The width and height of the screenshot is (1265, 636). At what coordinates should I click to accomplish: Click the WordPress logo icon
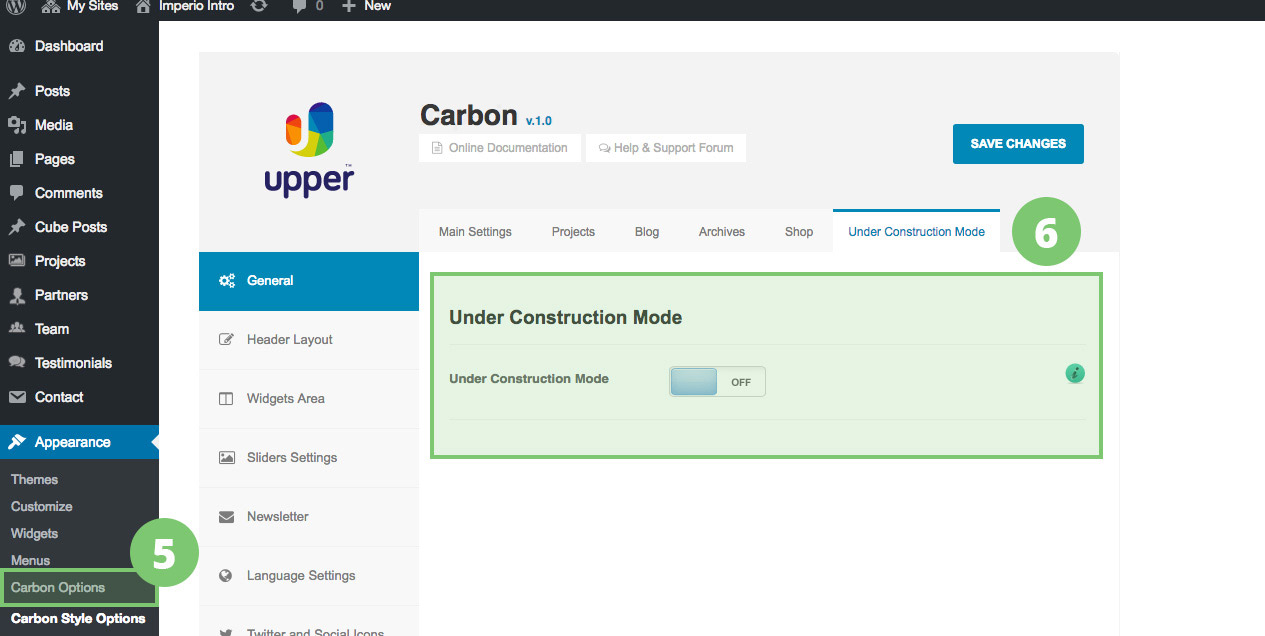tap(16, 6)
